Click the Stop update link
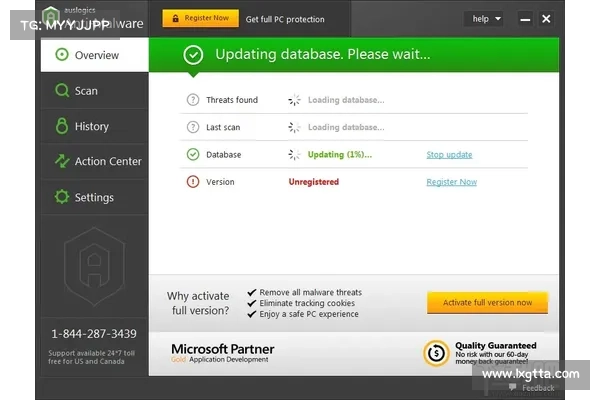The height and width of the screenshot is (400, 600). point(449,155)
